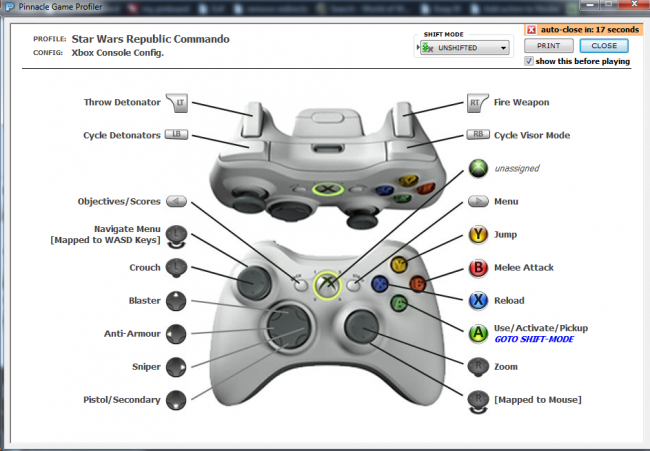This screenshot has height=451, width=650.
Task: Click the right stick icon Mapped to Mouse
Action: (478, 402)
